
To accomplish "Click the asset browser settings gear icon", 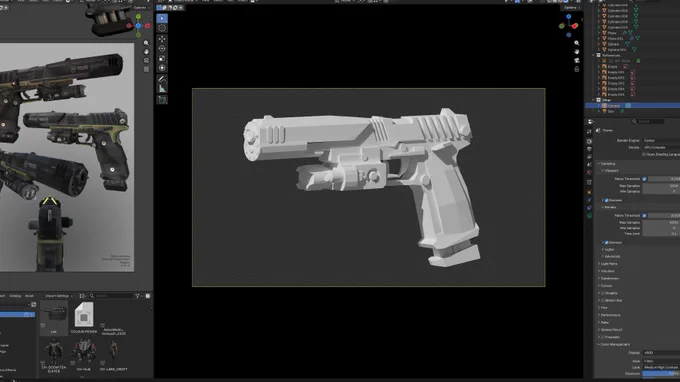I will point(148,296).
